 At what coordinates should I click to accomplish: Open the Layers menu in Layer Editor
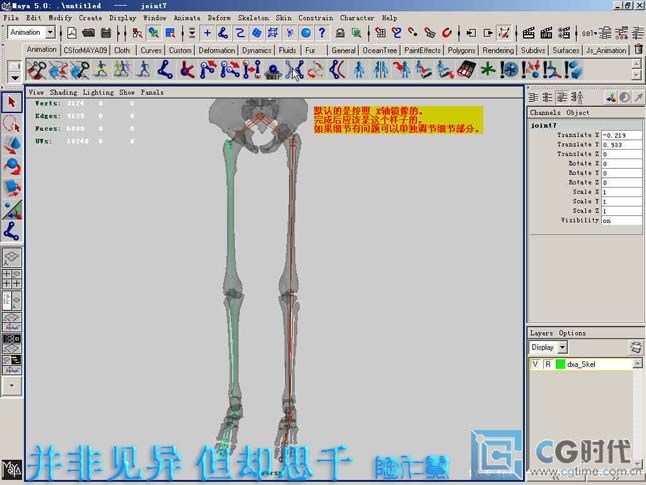541,333
